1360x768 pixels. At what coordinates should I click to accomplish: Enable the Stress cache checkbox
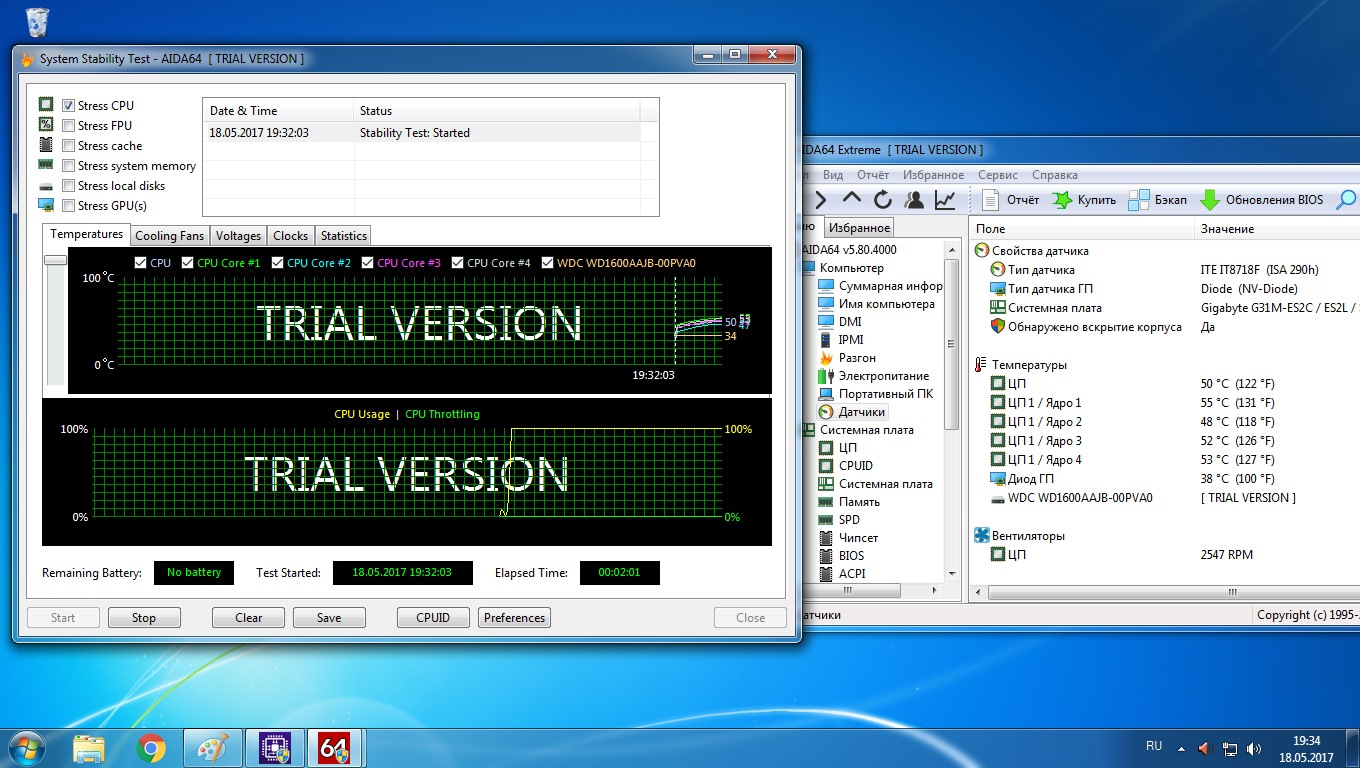click(69, 146)
